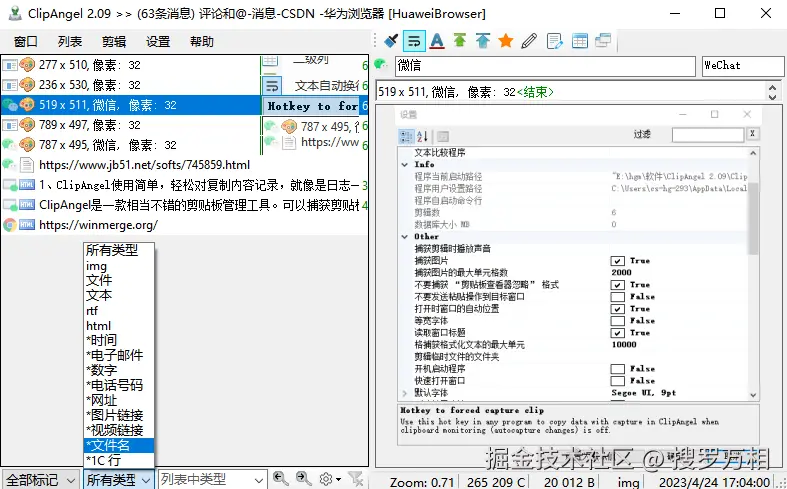
Task: Toggle the word wrap toolbar button
Action: click(414, 41)
